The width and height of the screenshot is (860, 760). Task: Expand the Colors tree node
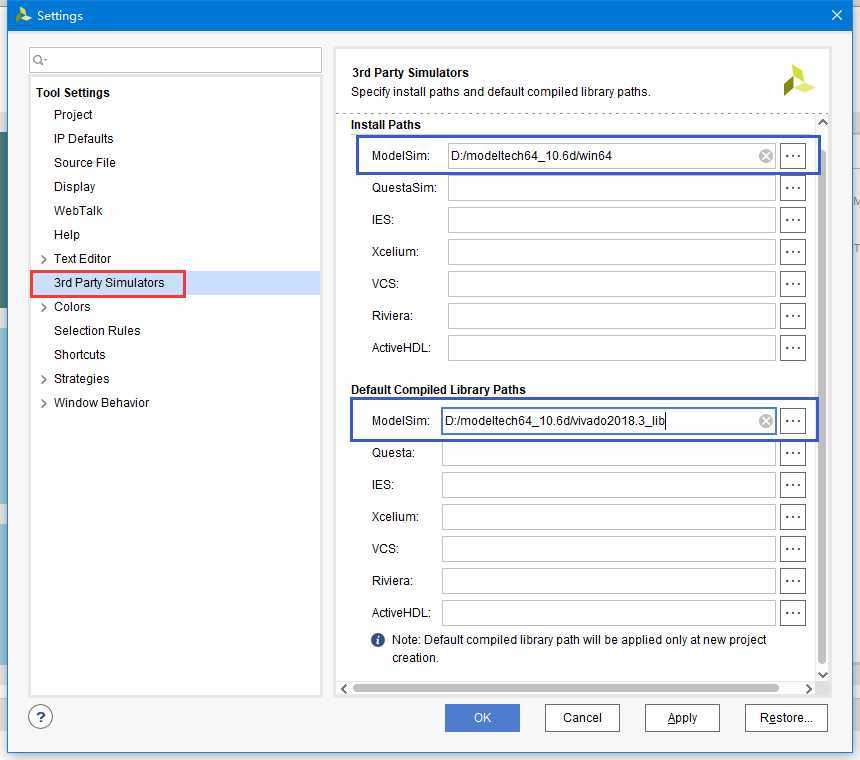click(x=44, y=307)
